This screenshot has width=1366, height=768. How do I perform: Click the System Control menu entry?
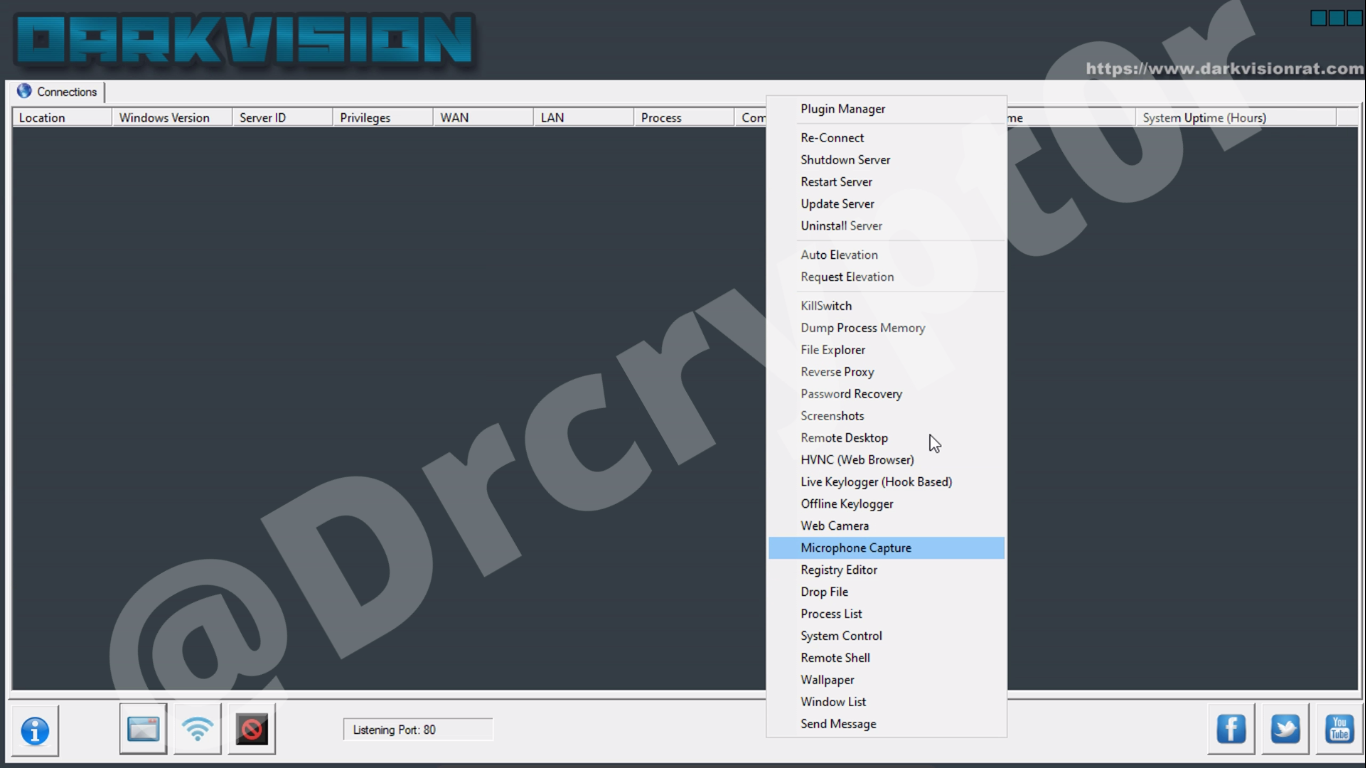pos(886,636)
